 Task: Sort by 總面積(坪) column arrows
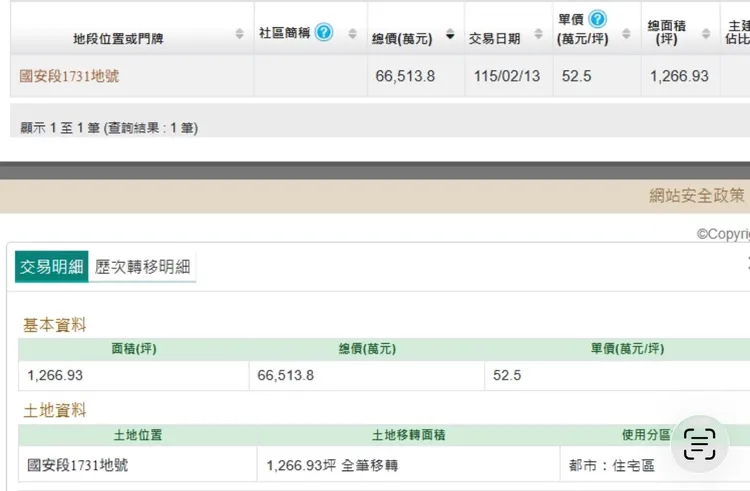click(706, 33)
